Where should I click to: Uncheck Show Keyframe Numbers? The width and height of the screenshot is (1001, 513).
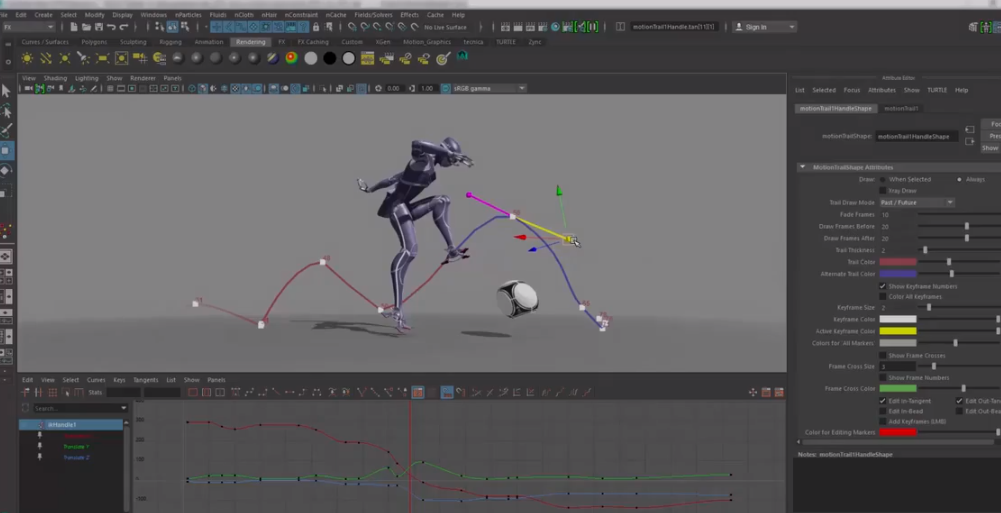pyautogui.click(x=882, y=286)
